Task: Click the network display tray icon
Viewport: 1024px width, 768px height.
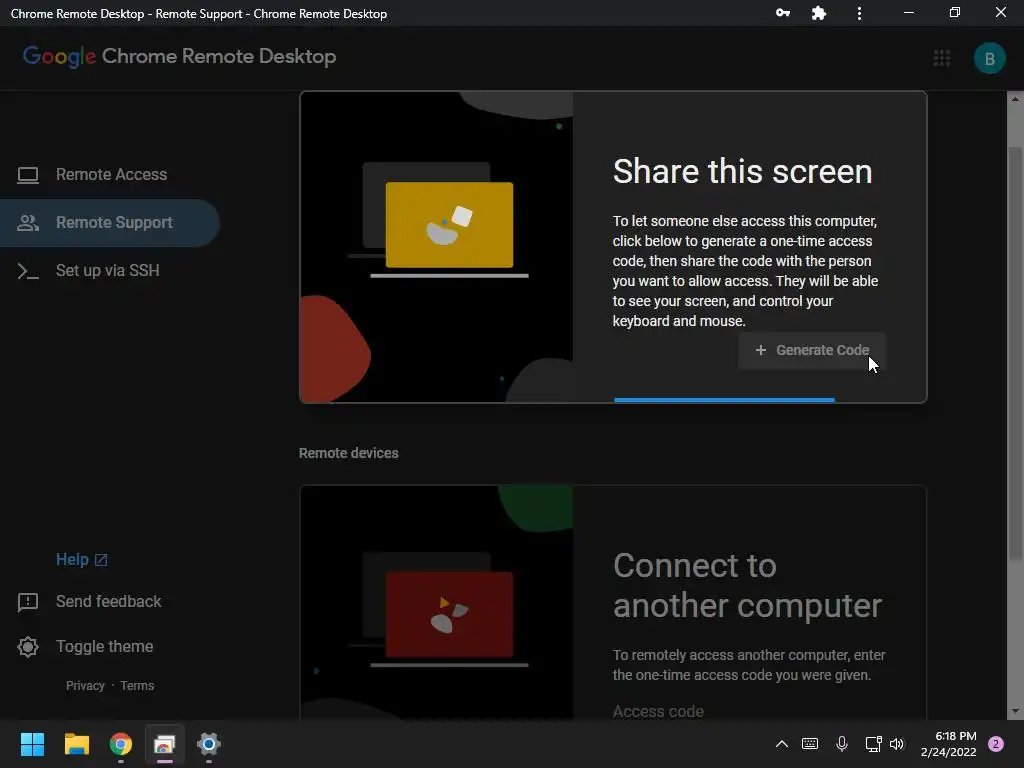Action: [x=873, y=744]
